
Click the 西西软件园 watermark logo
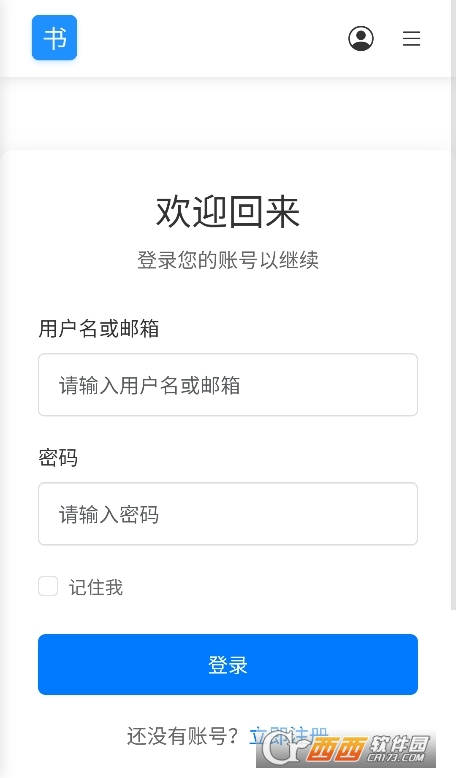tap(346, 749)
